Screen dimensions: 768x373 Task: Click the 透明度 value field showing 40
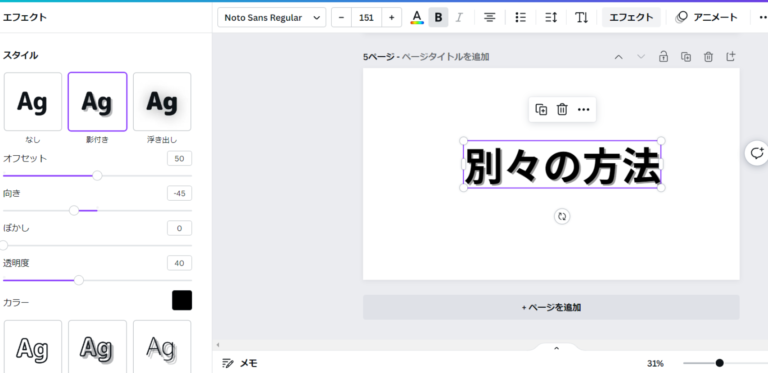coord(179,263)
